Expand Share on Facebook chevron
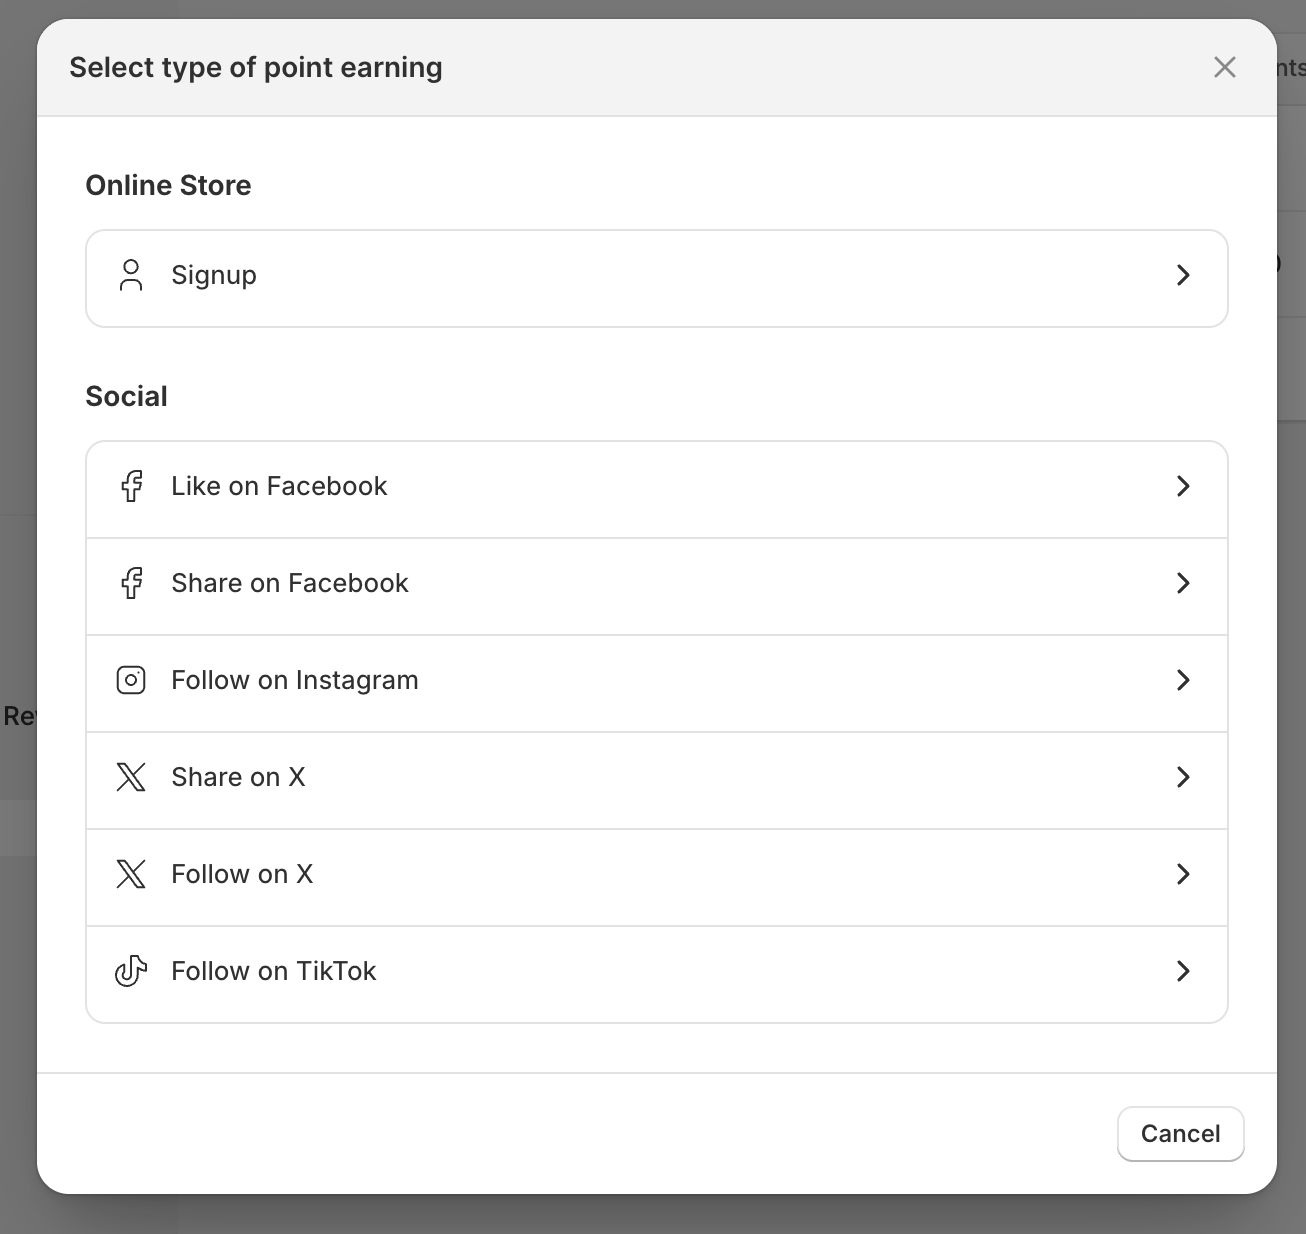The width and height of the screenshot is (1306, 1234). pos(1183,583)
